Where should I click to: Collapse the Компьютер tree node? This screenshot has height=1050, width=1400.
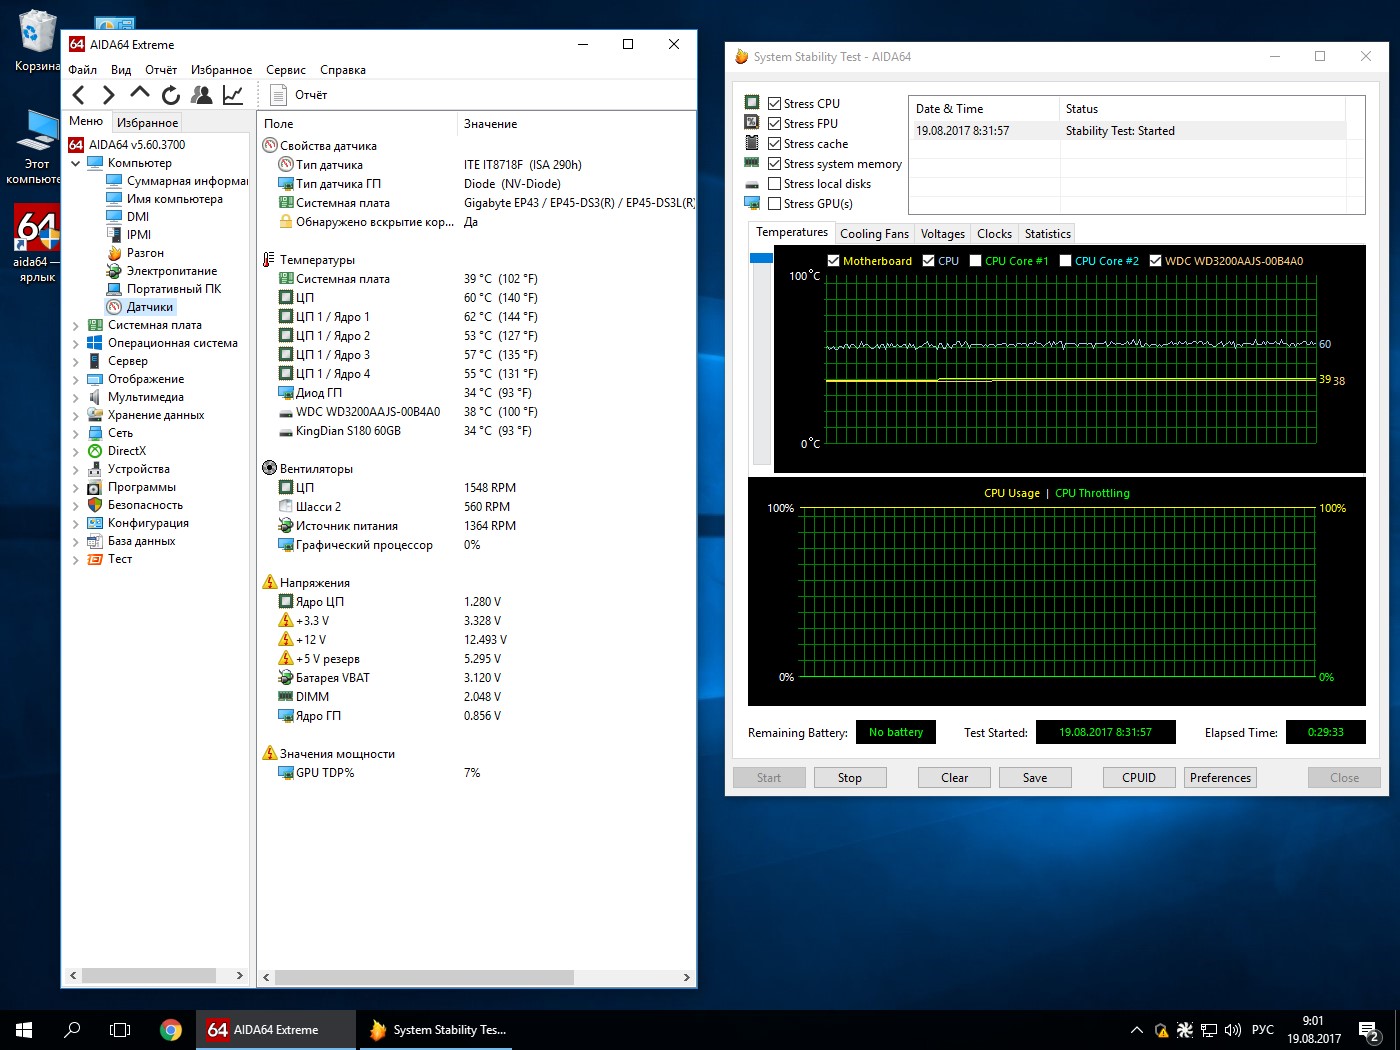(76, 163)
